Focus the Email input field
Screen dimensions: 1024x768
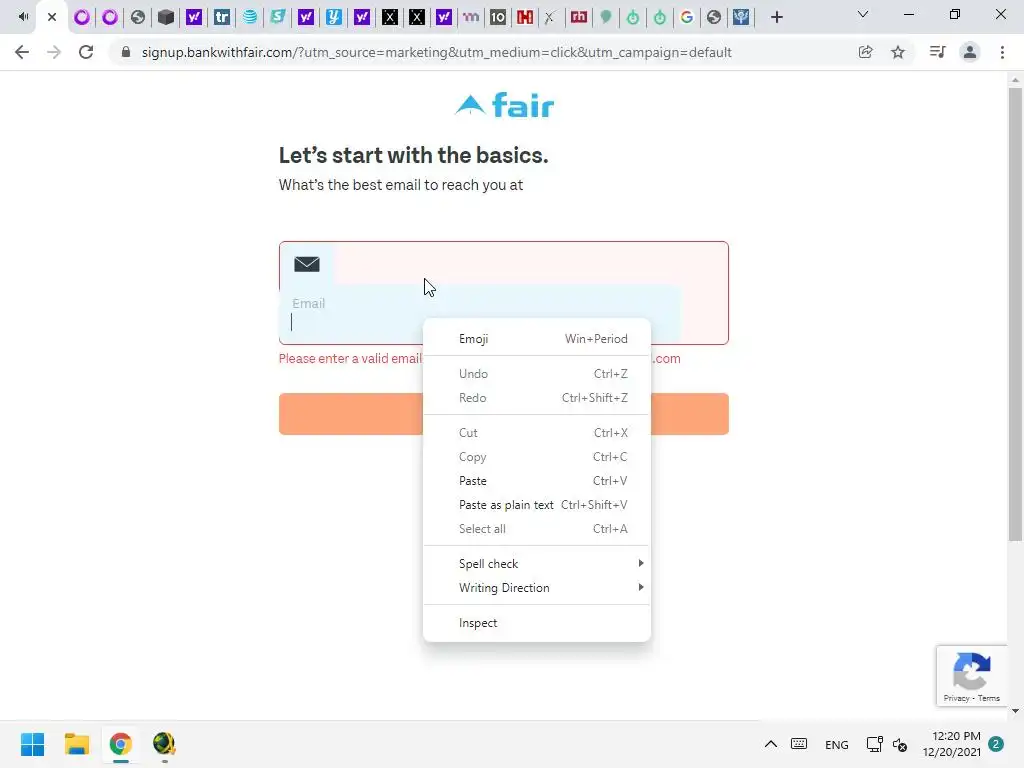coord(480,314)
